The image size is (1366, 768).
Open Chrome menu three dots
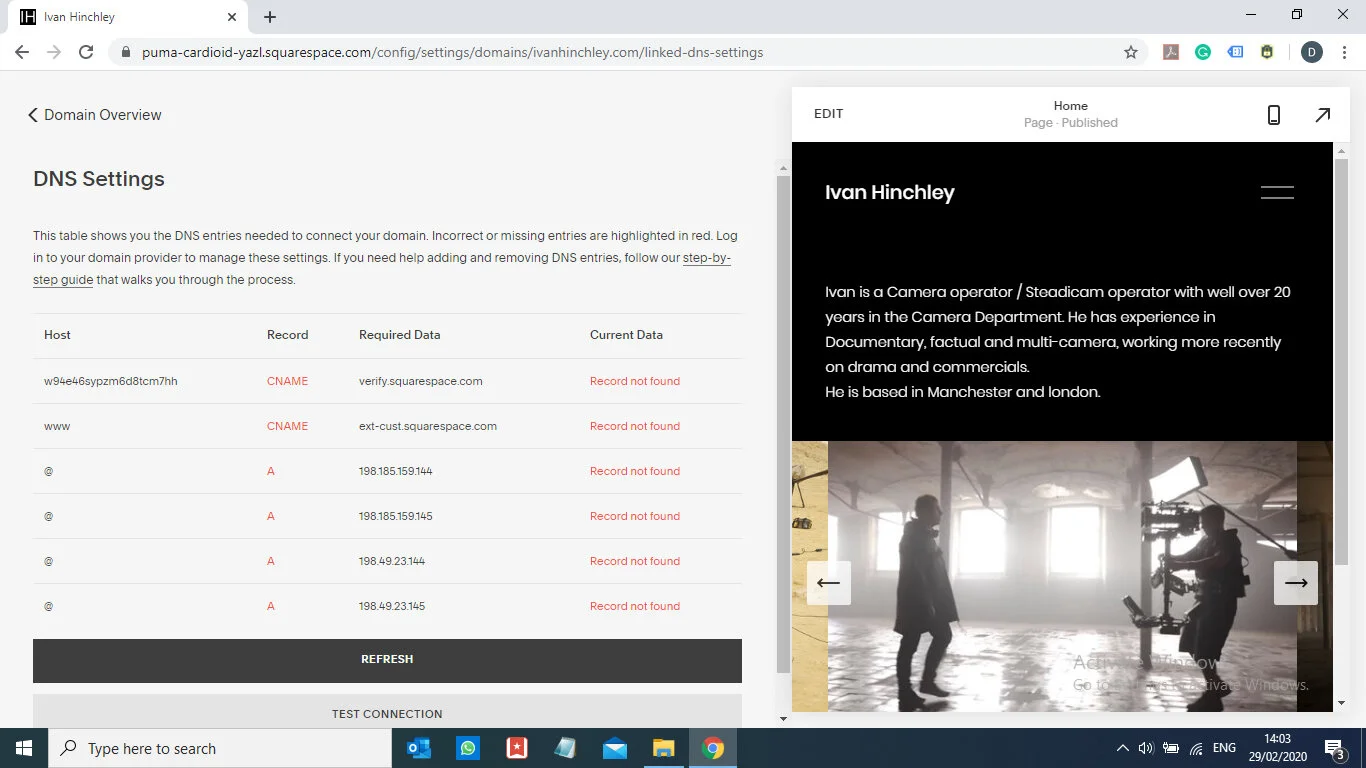coord(1343,52)
